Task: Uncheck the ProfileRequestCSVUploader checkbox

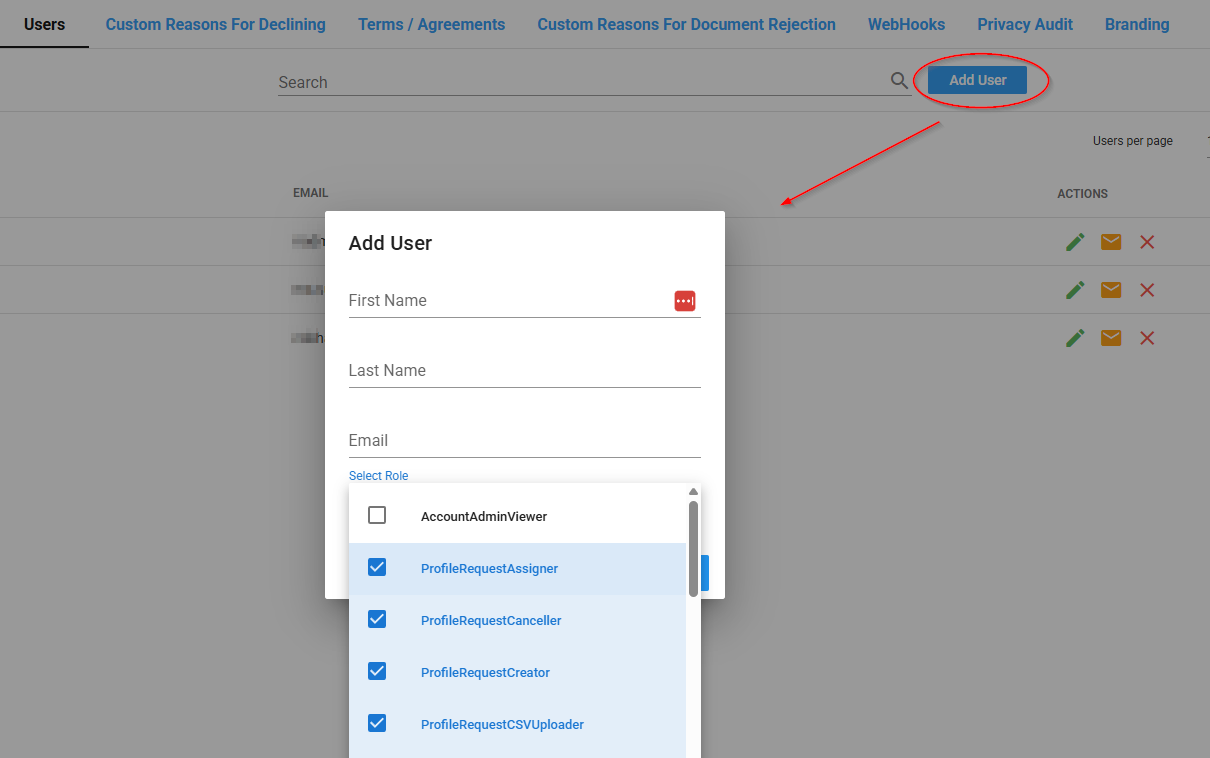Action: point(377,723)
